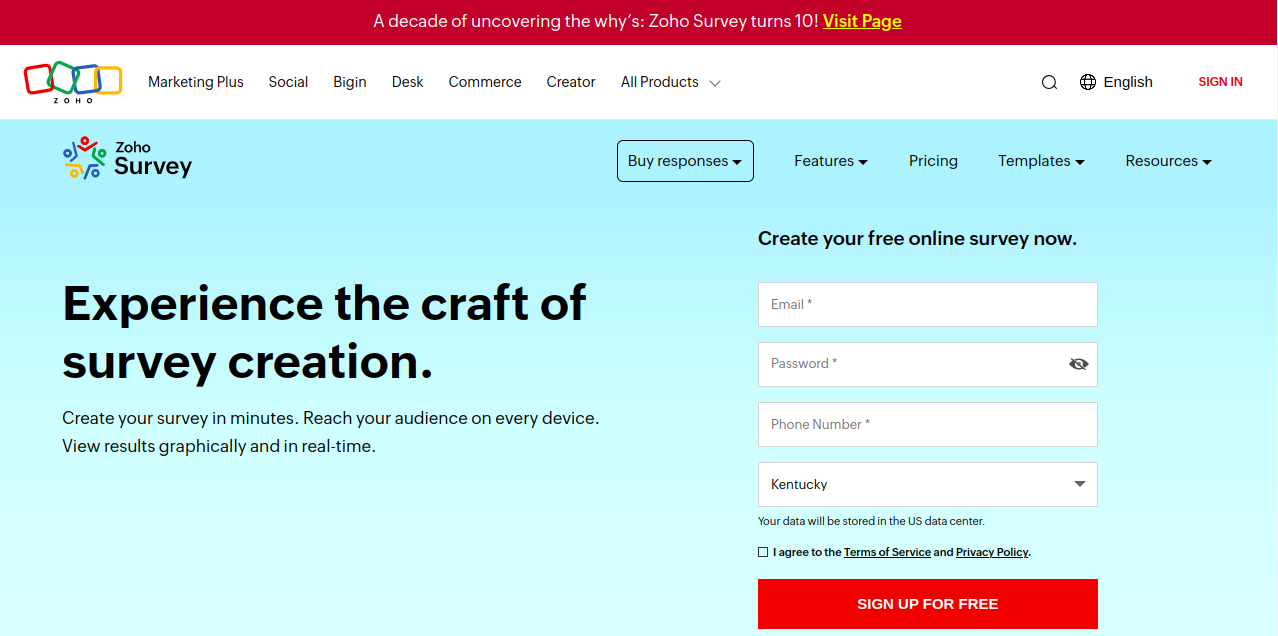Screen dimensions: 1278x636
Task: Click the SIGN IN link
Action: [1220, 82]
